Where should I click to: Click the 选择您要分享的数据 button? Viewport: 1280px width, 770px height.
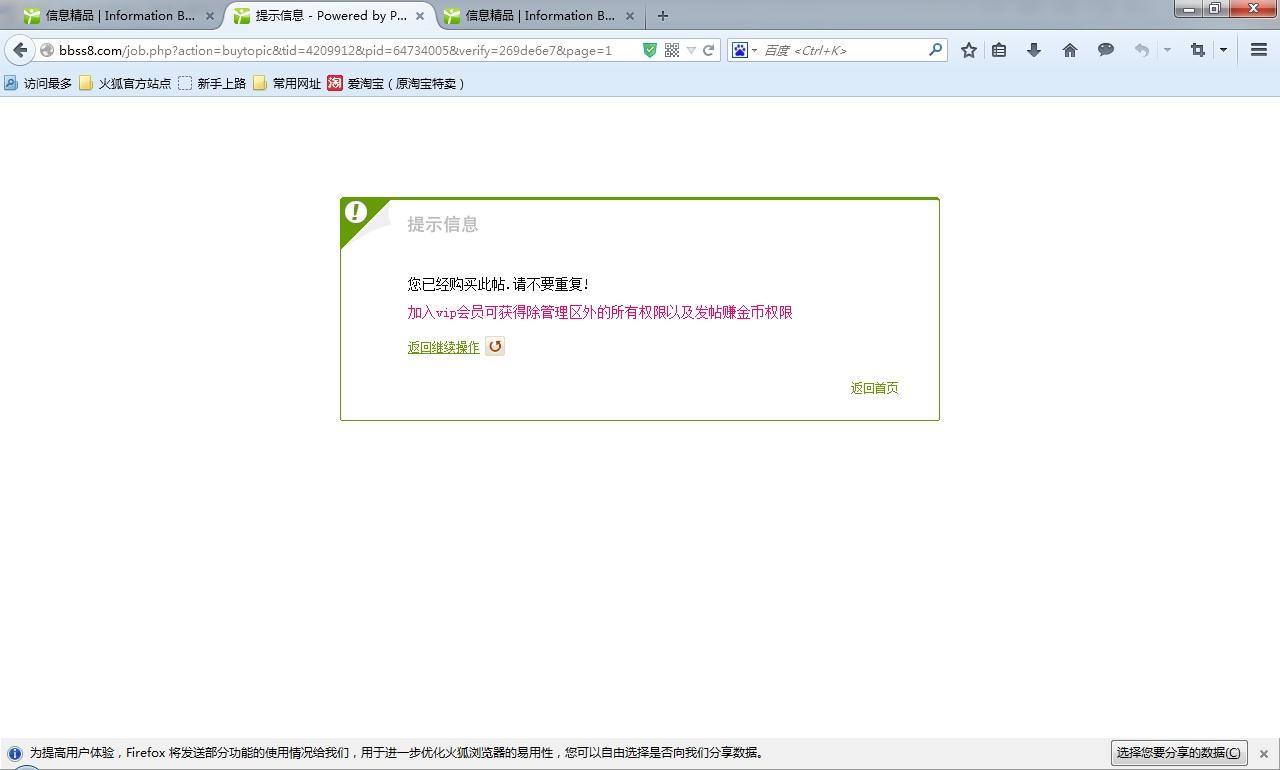pos(1178,753)
